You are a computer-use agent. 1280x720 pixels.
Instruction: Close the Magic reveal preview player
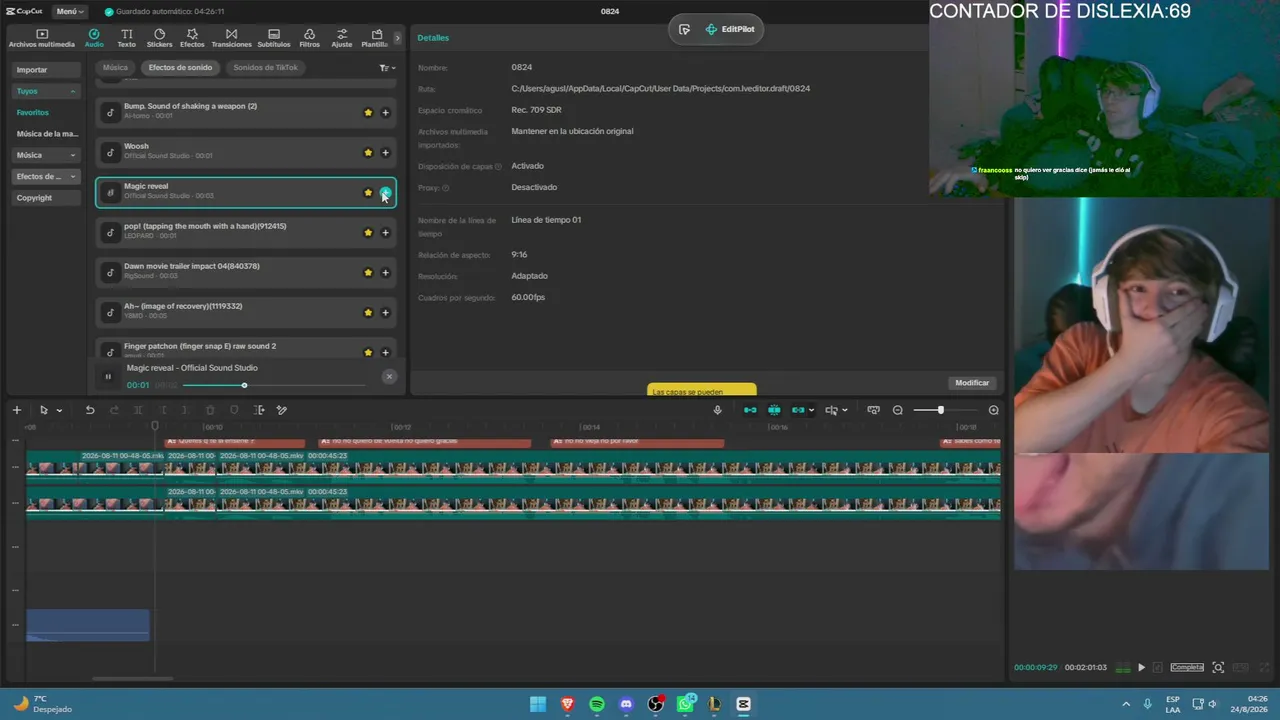[x=389, y=376]
